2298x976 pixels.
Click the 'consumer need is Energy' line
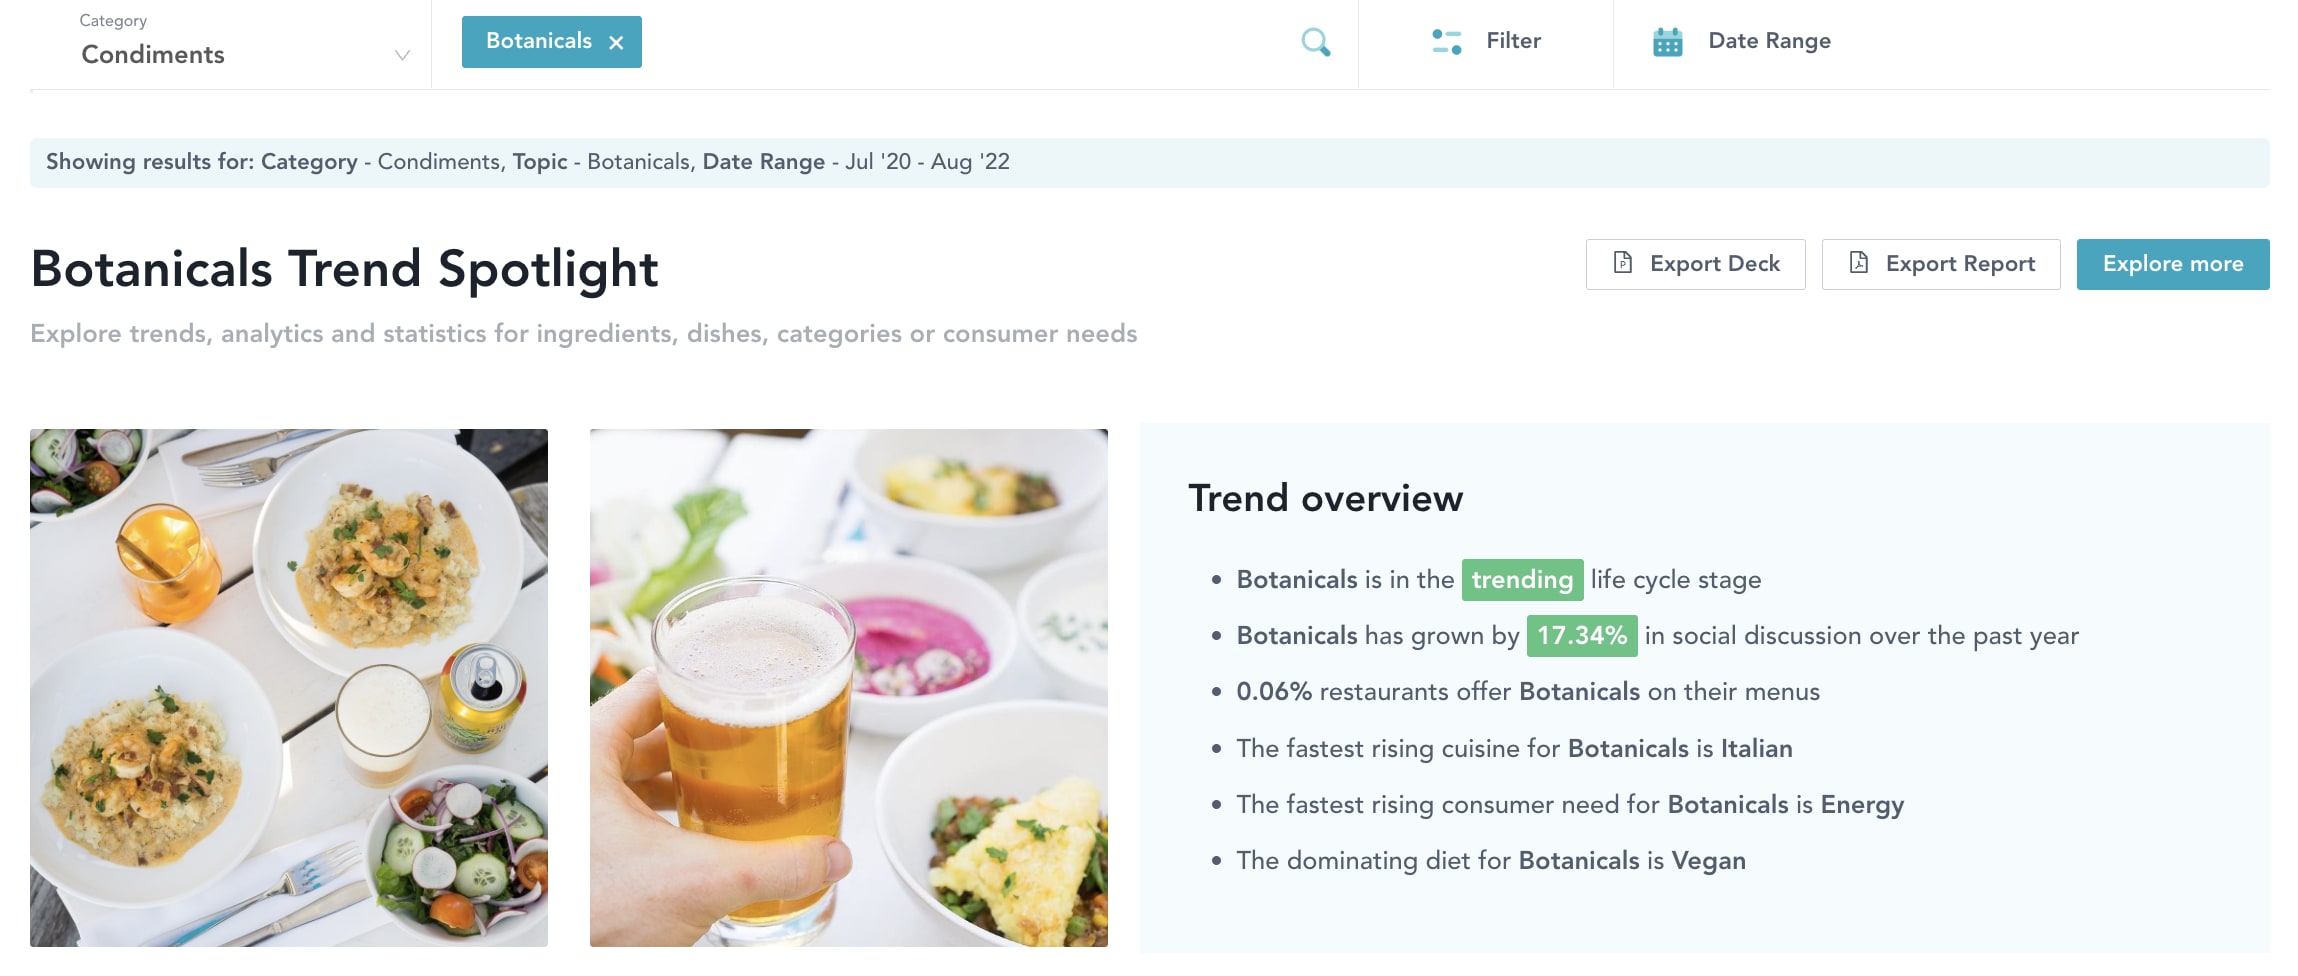point(1570,805)
